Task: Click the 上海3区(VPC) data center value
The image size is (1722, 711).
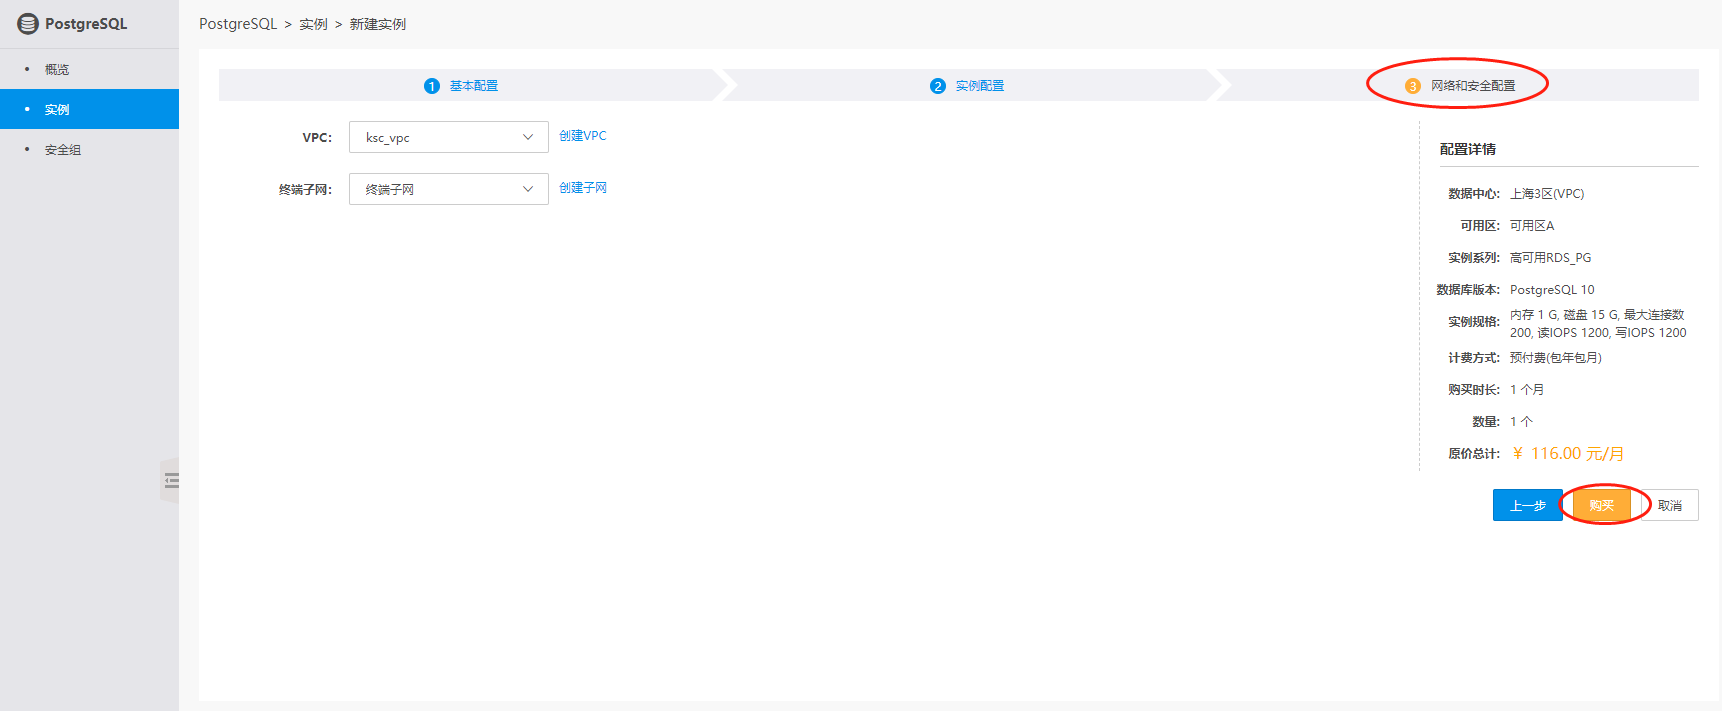Action: pyautogui.click(x=1547, y=194)
